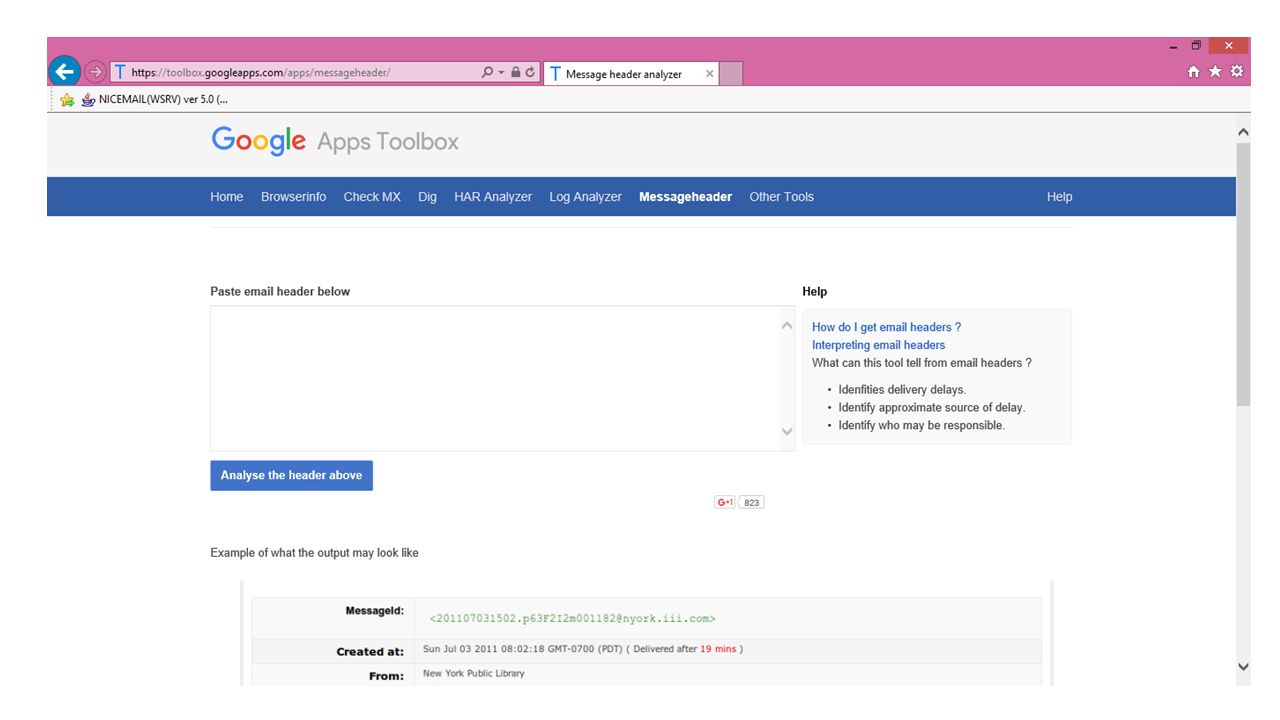Refresh the page with reload icon
Screen dimensions: 1280x720
(x=530, y=72)
